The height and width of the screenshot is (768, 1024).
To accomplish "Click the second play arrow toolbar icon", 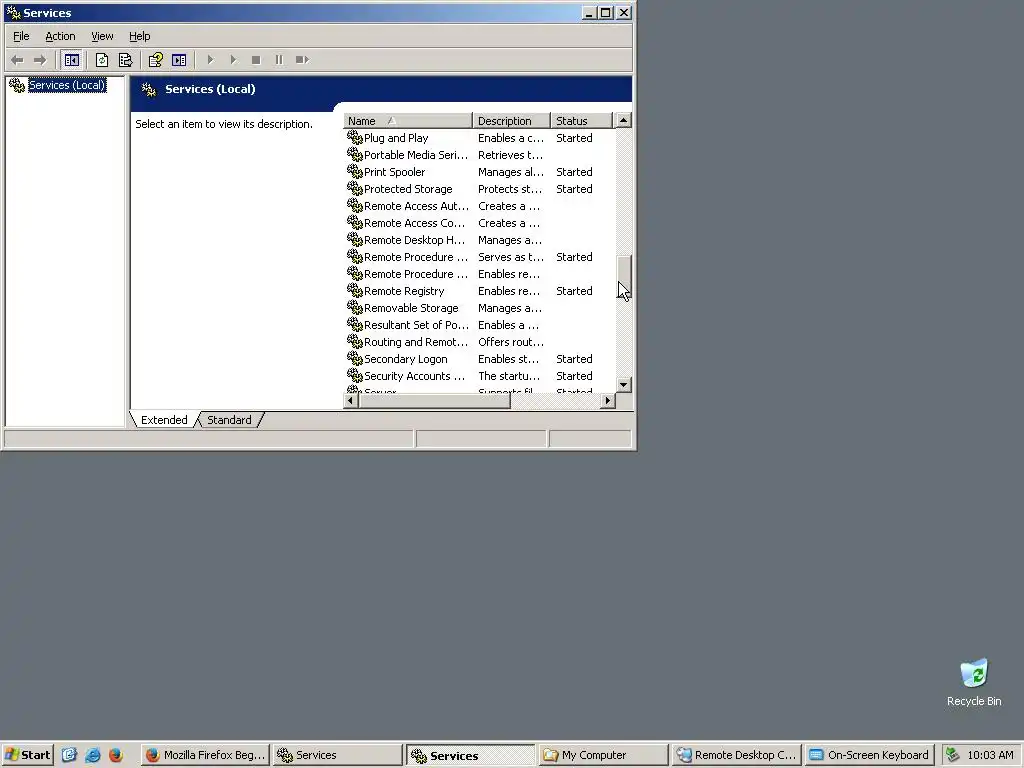I will pyautogui.click(x=233, y=60).
